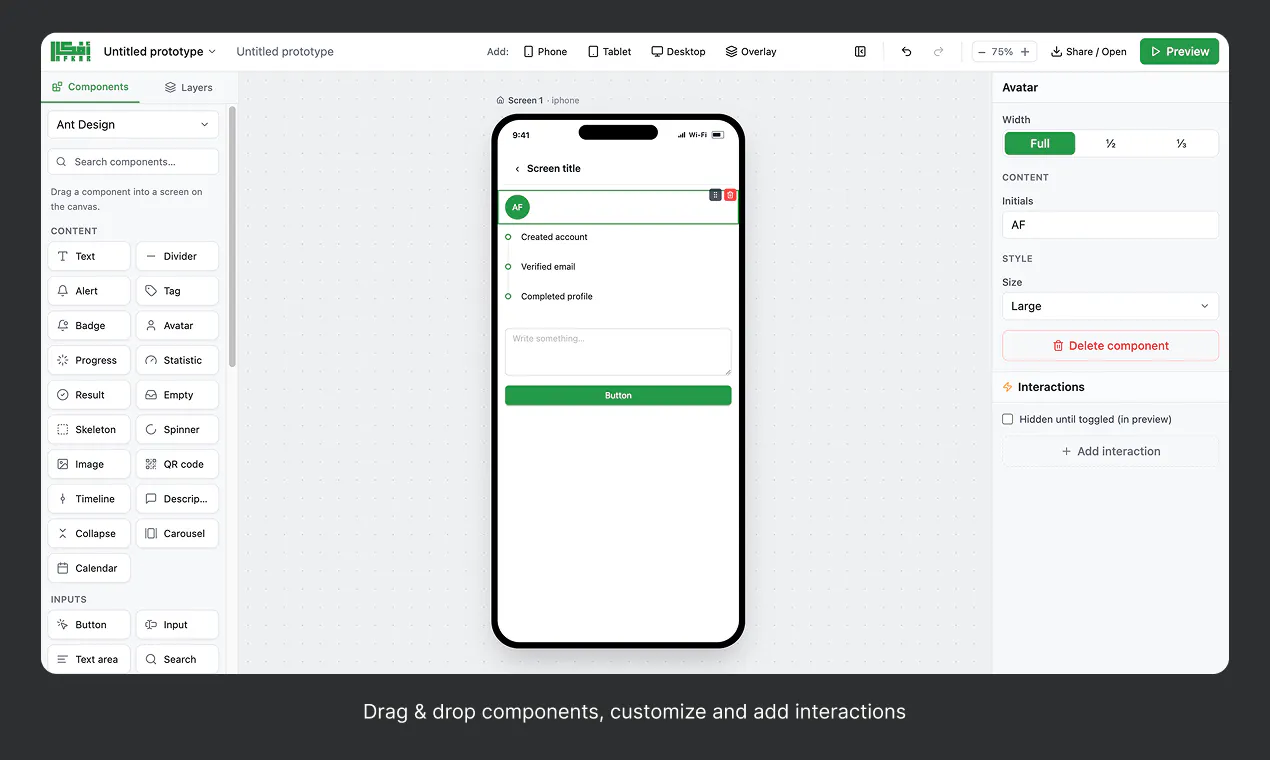
Task: Add the Progress component
Action: [89, 360]
